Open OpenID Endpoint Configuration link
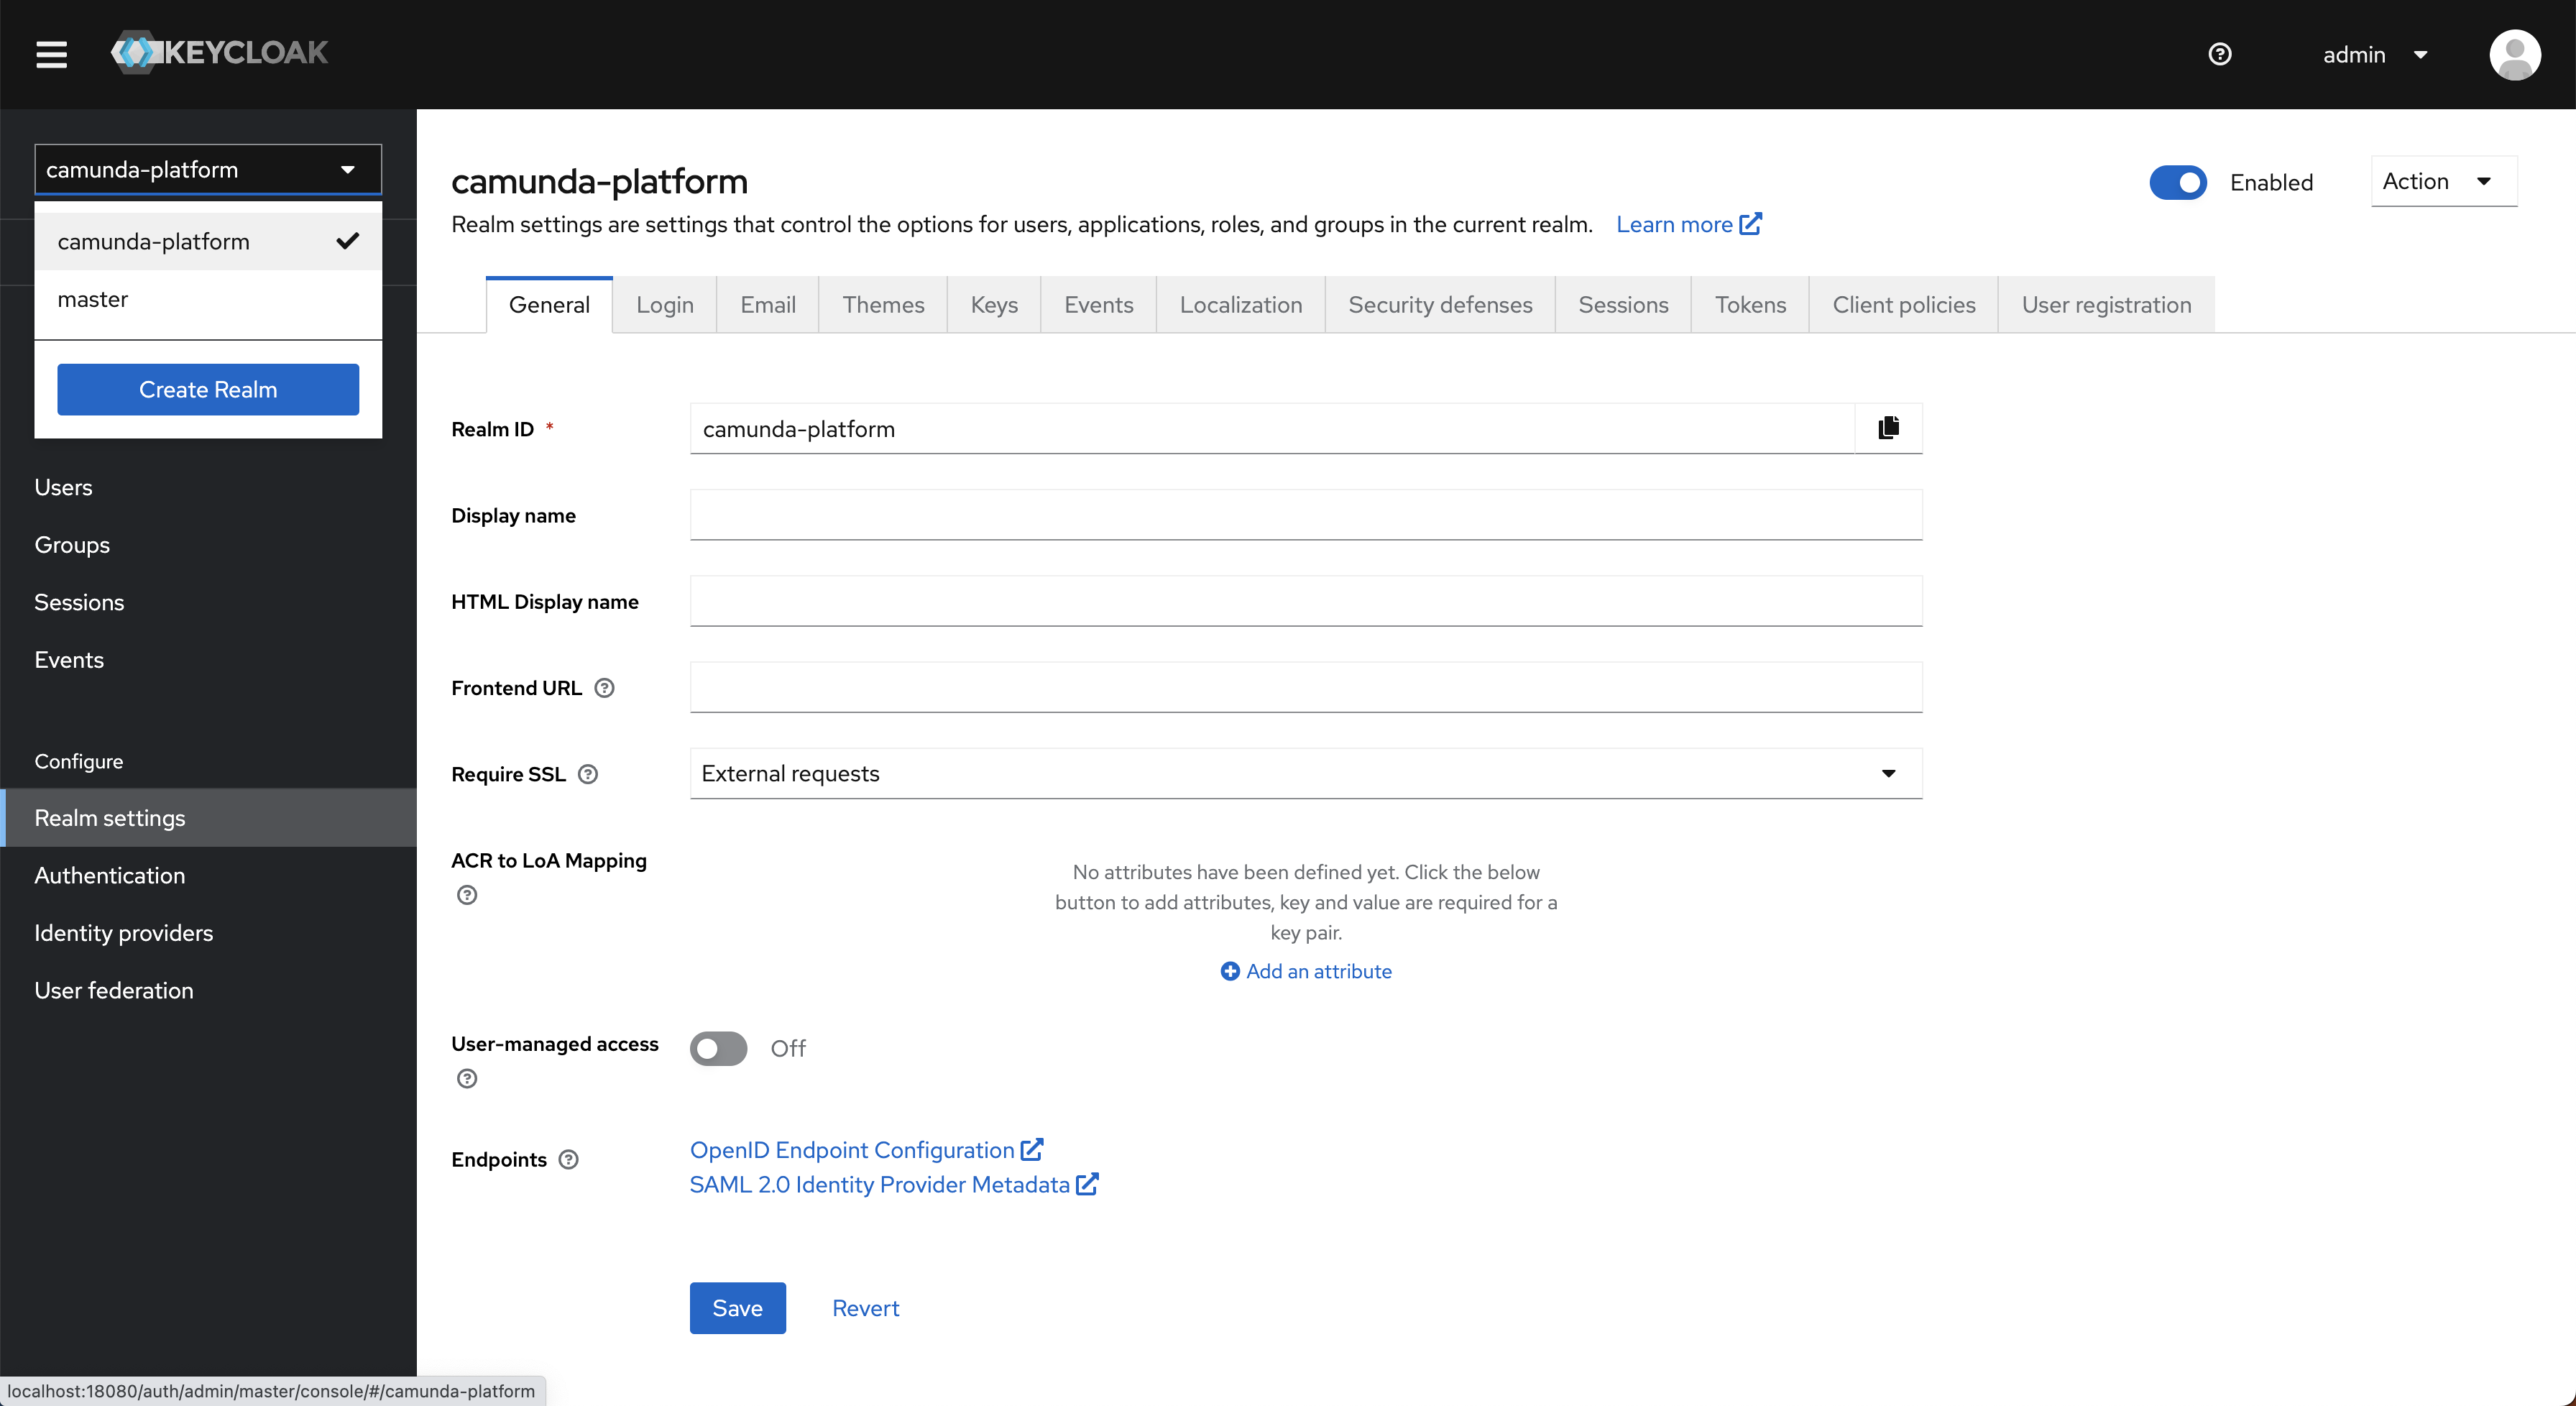Viewport: 2576px width, 1406px height. tap(864, 1148)
